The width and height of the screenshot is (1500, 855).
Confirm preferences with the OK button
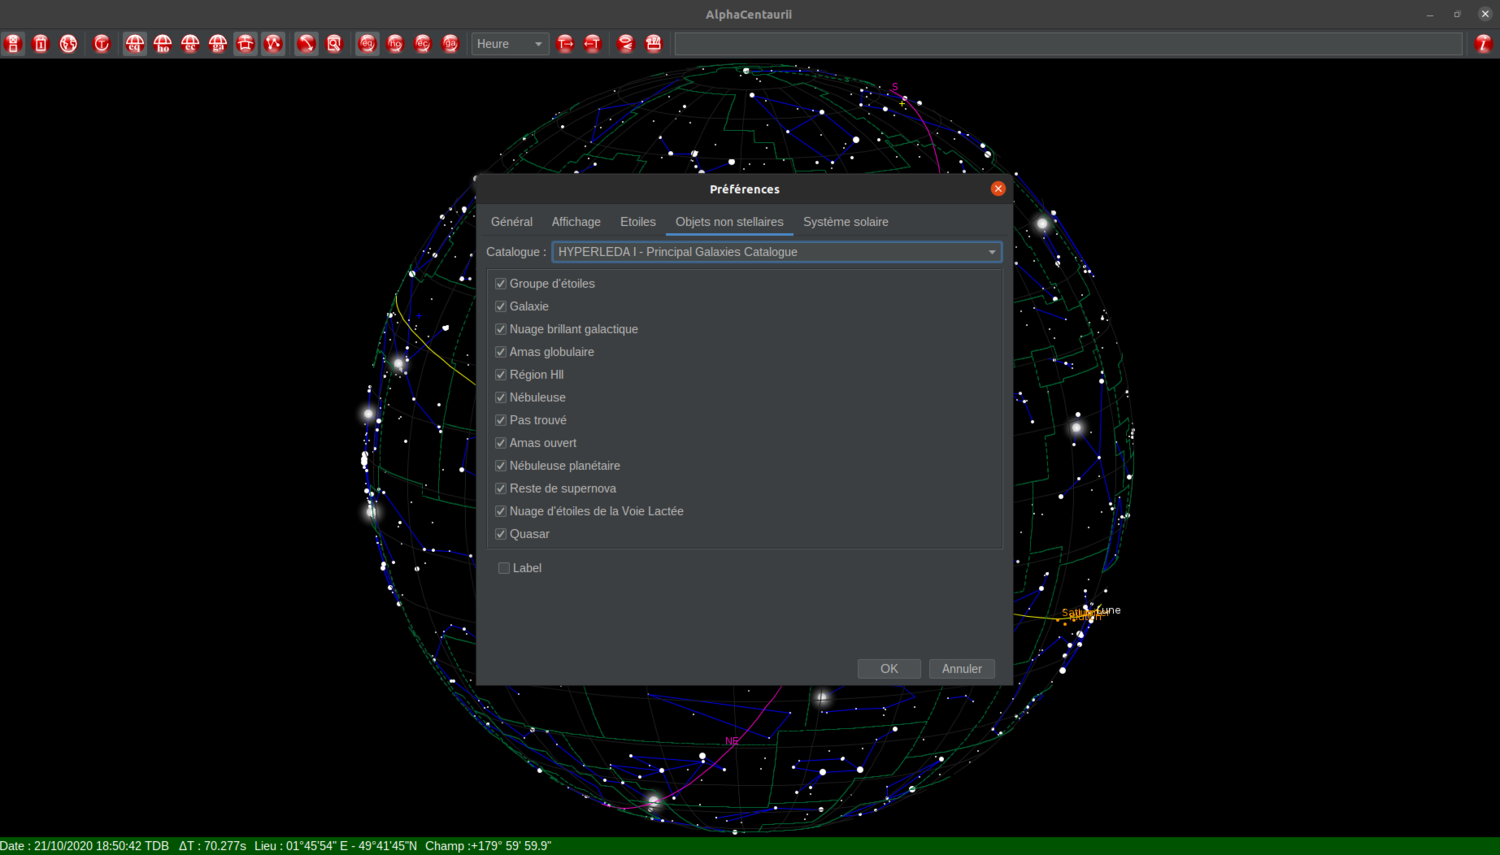point(888,668)
